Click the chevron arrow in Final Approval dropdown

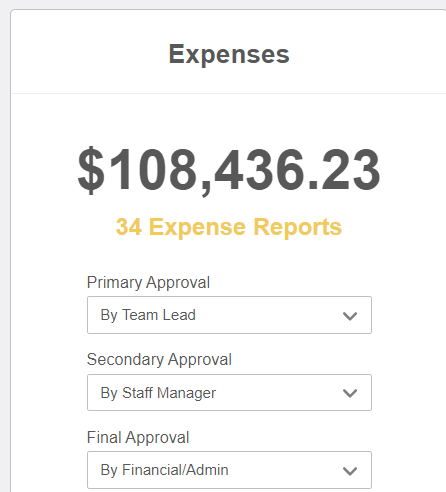coord(350,471)
